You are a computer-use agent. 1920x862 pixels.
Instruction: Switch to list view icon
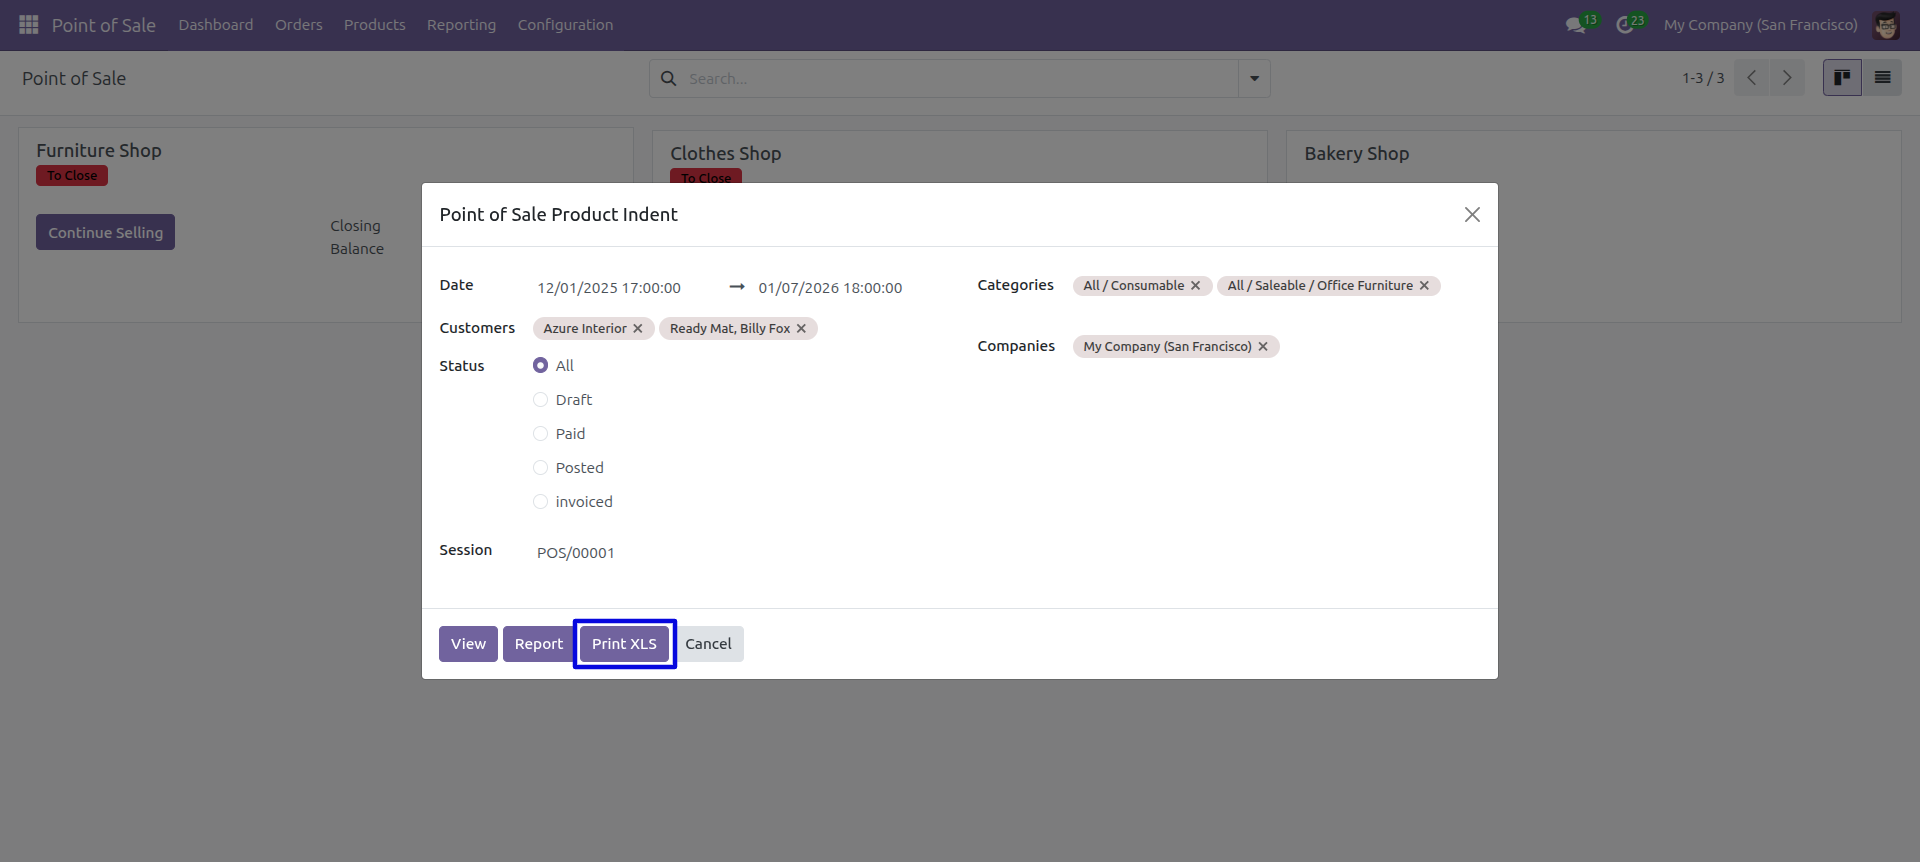[1882, 78]
